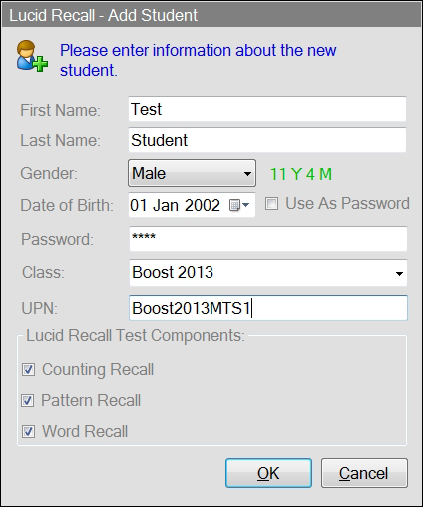
Task: Confirm with the OK button
Action: point(268,473)
